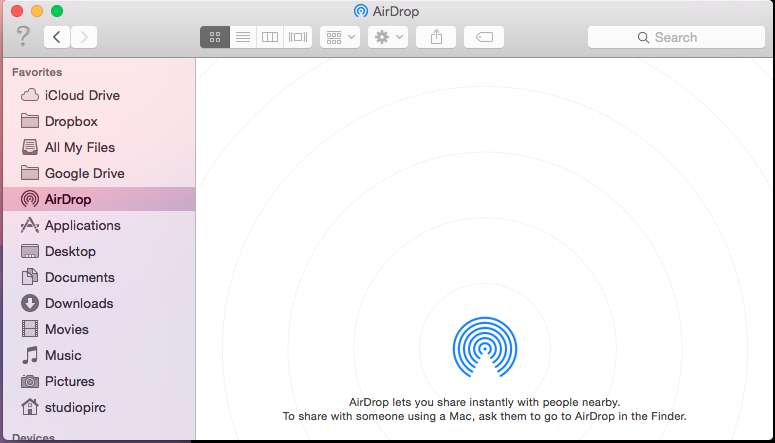This screenshot has width=775, height=443.
Task: Click the Desktop sidebar icon
Action: [30, 251]
